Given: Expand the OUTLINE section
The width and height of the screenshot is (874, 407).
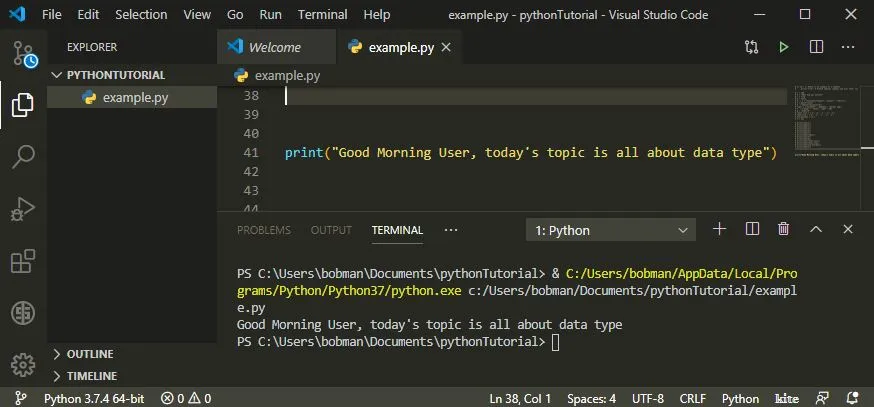Looking at the screenshot, I should click(82, 354).
